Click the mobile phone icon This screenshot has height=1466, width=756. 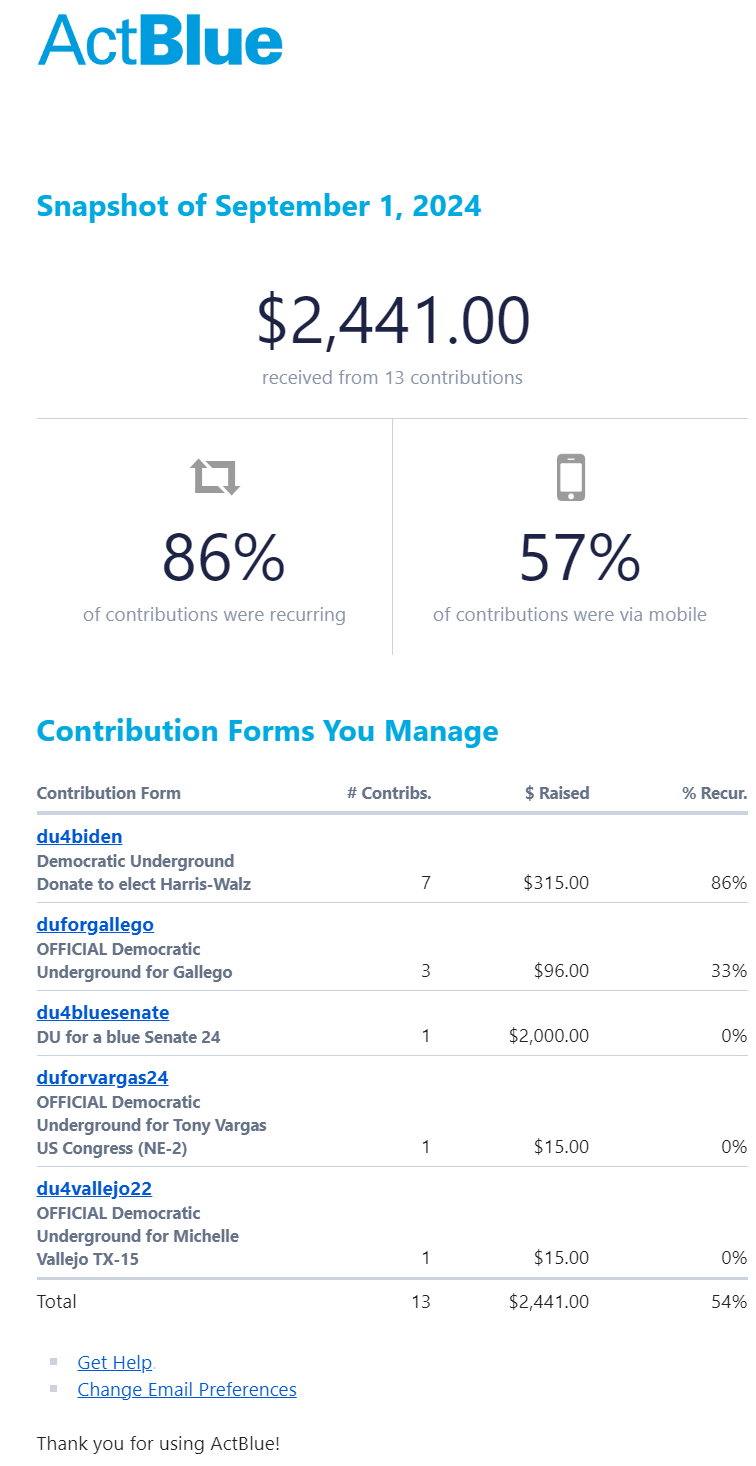(570, 477)
